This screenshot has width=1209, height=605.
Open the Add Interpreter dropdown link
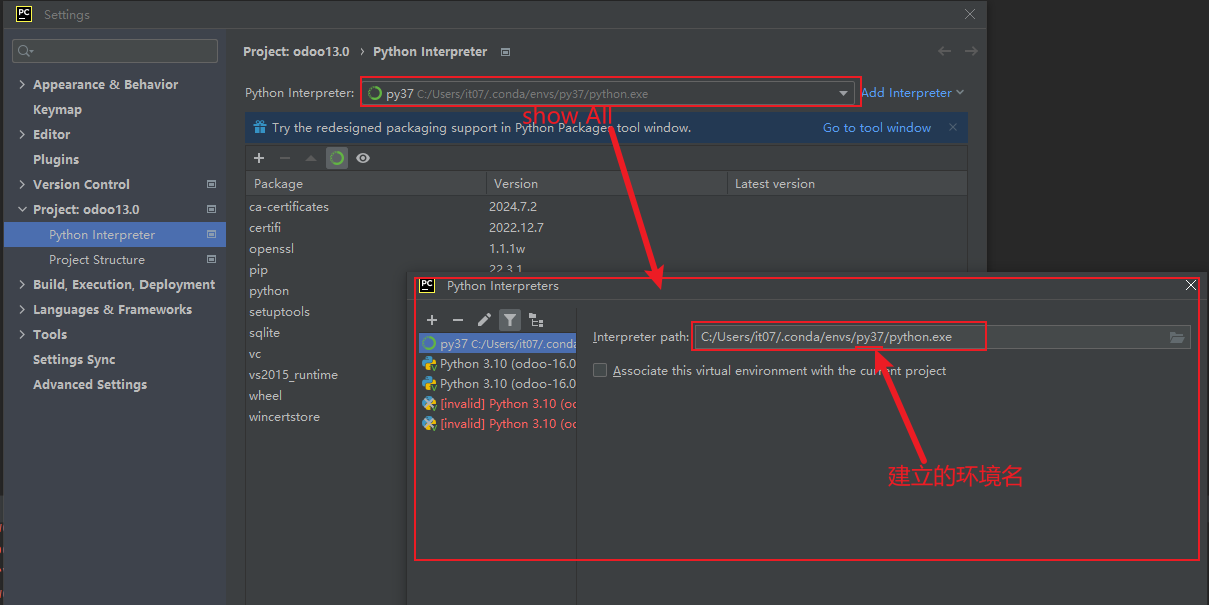(912, 93)
